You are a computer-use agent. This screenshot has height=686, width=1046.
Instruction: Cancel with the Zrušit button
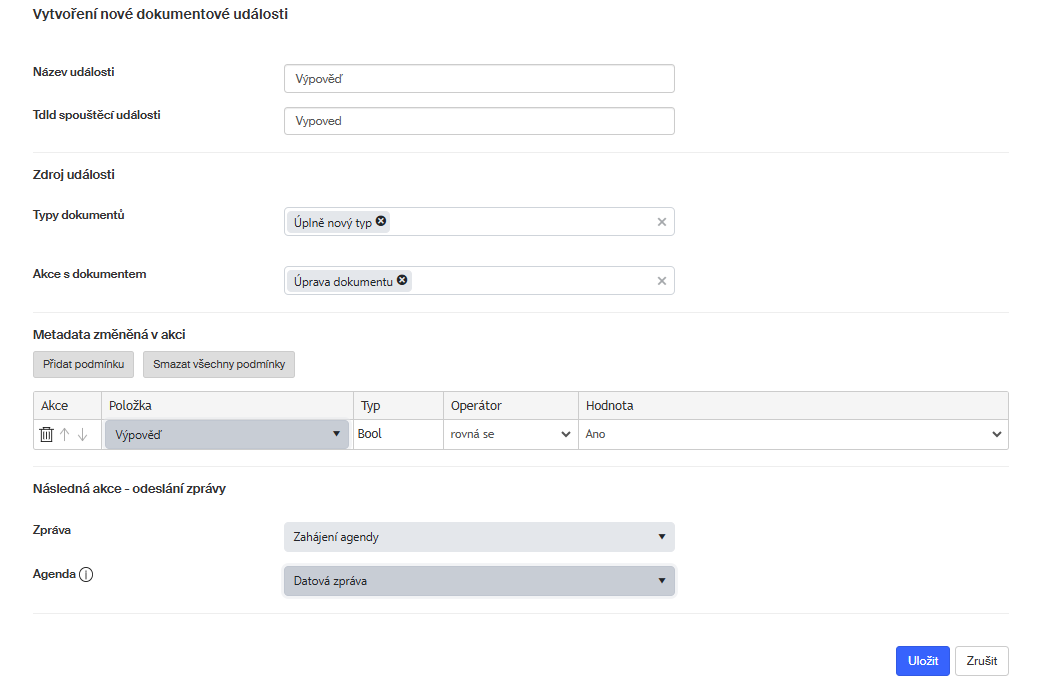(x=982, y=661)
